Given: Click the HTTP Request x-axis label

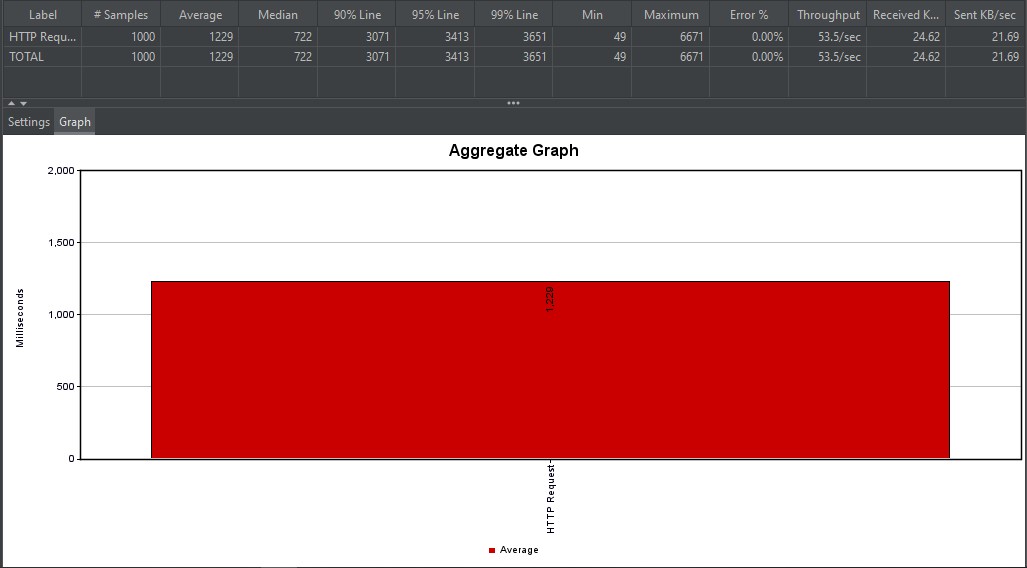Looking at the screenshot, I should tap(551, 498).
